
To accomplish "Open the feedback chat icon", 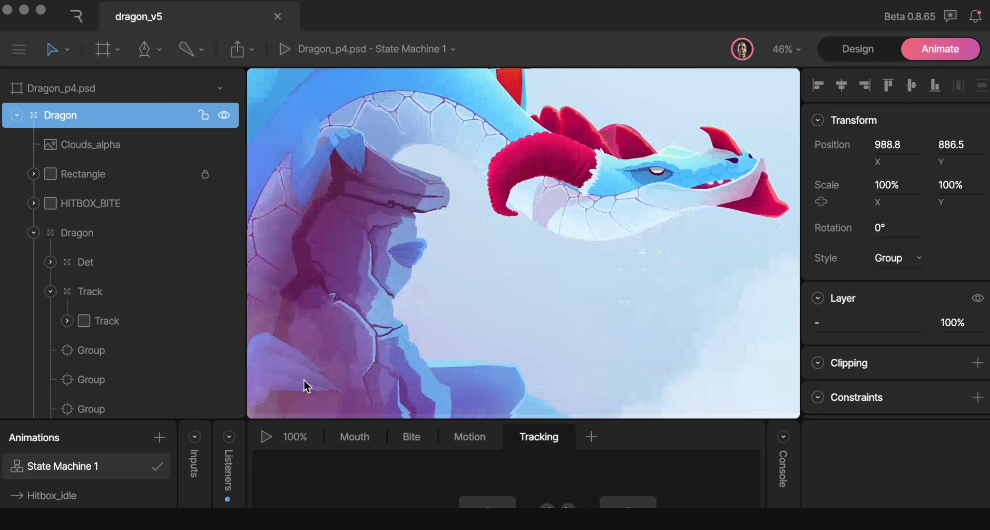I will coord(950,16).
